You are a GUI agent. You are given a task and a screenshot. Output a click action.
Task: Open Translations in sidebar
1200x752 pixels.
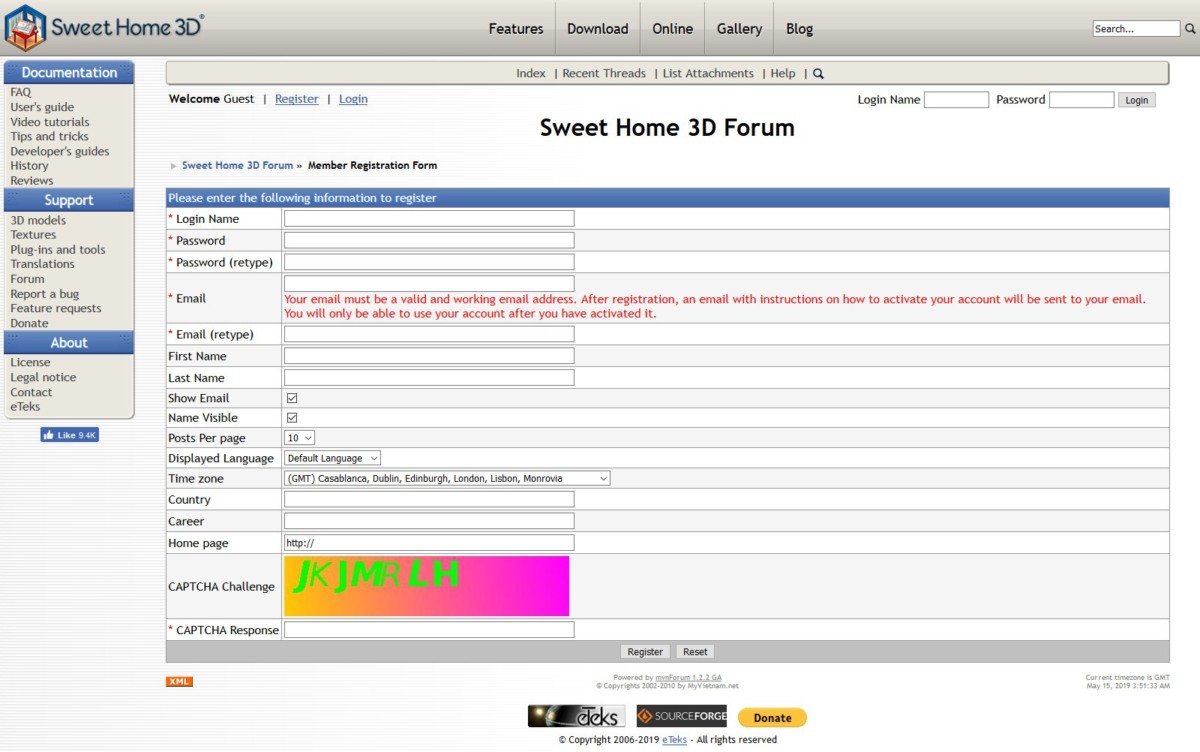42,264
